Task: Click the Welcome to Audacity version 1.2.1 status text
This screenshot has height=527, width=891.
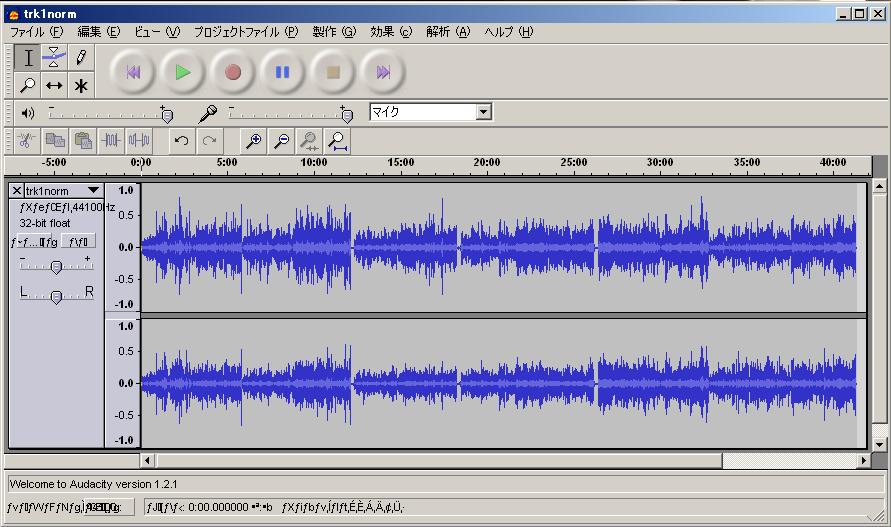Action: (x=94, y=484)
